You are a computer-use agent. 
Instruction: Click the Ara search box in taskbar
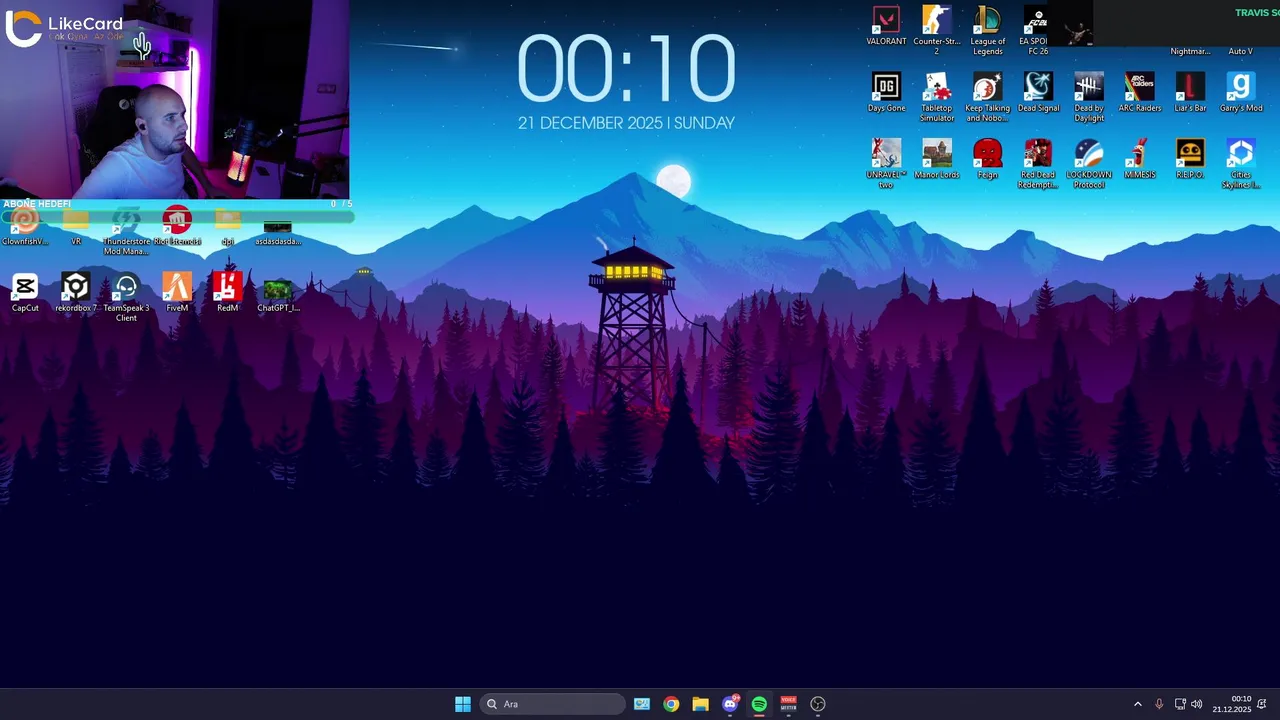tap(552, 704)
